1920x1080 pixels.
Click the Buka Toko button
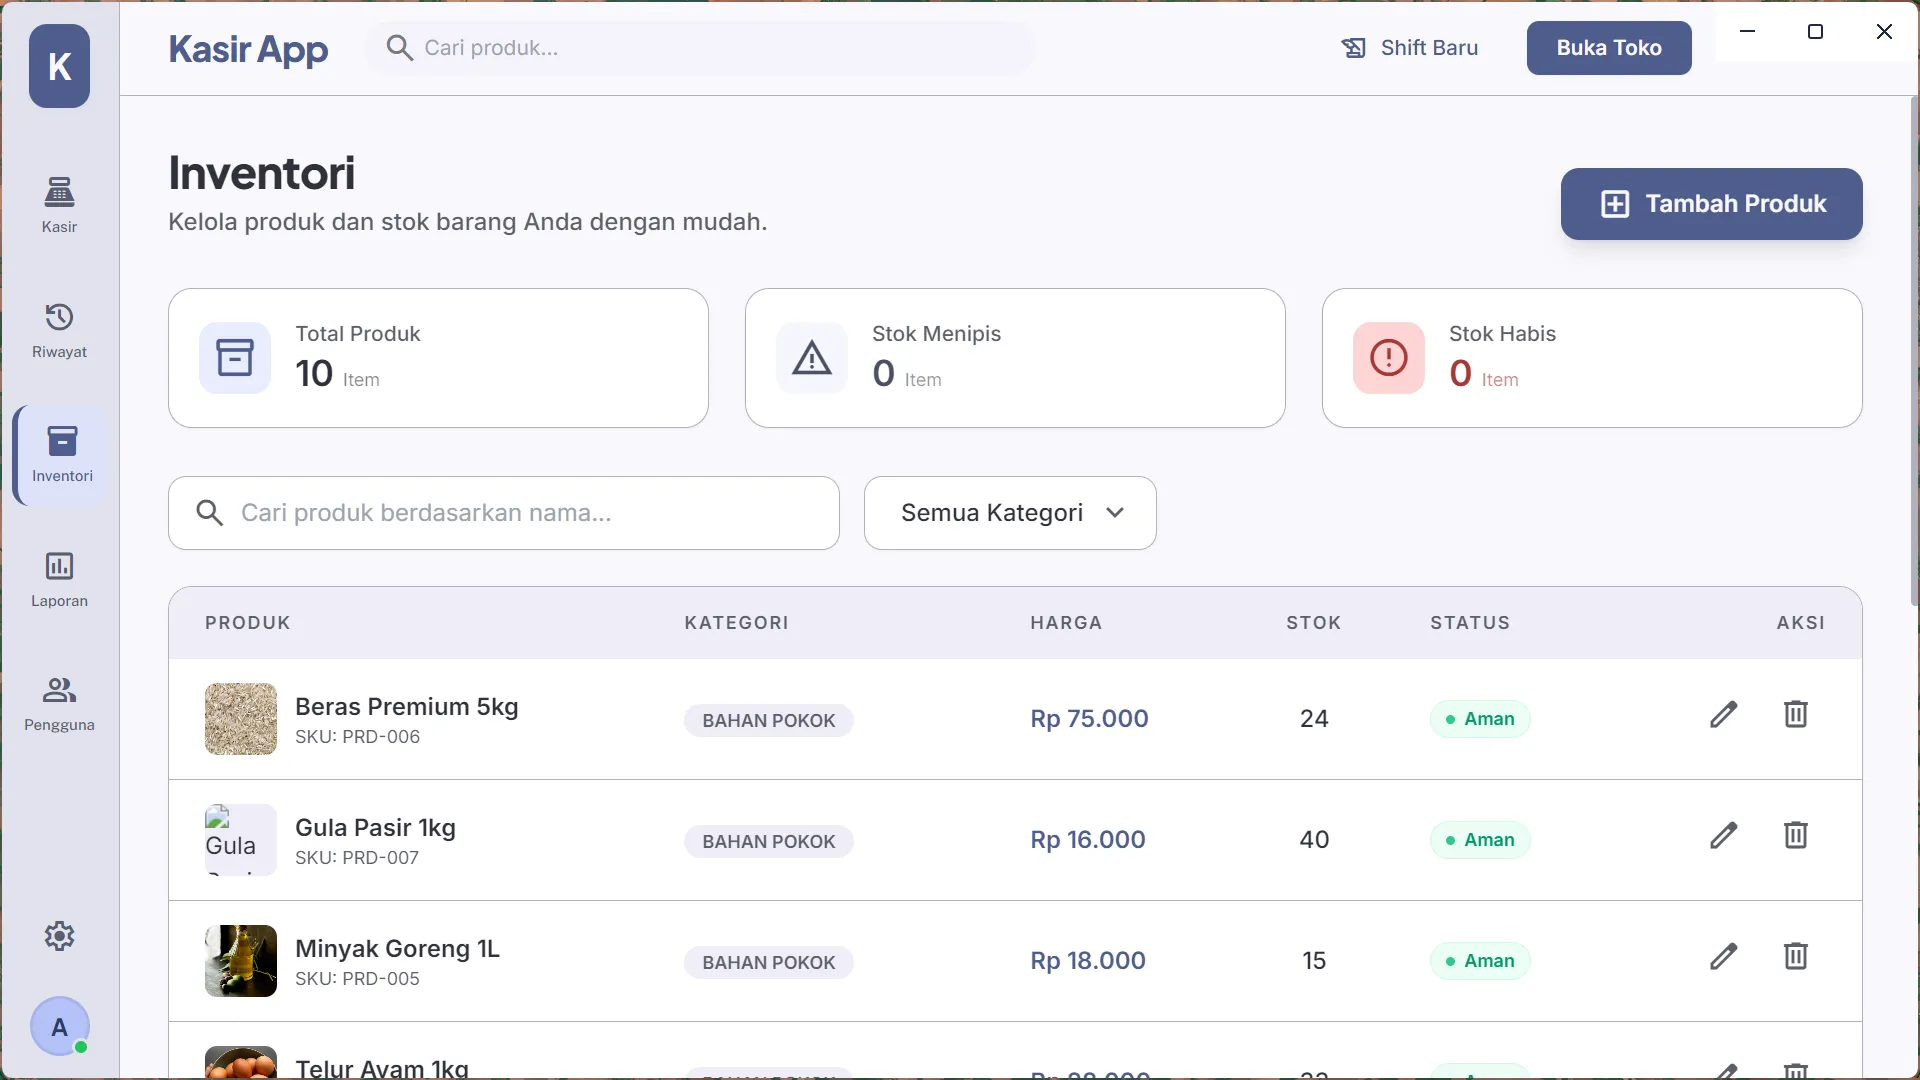pos(1609,48)
